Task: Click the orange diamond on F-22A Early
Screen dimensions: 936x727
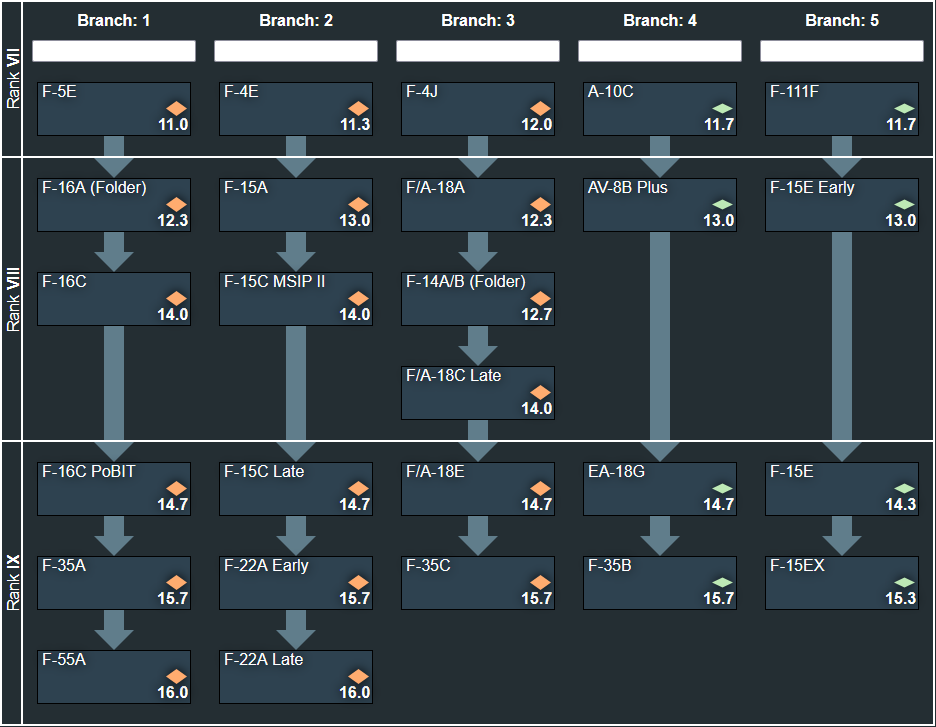Action: (x=359, y=583)
